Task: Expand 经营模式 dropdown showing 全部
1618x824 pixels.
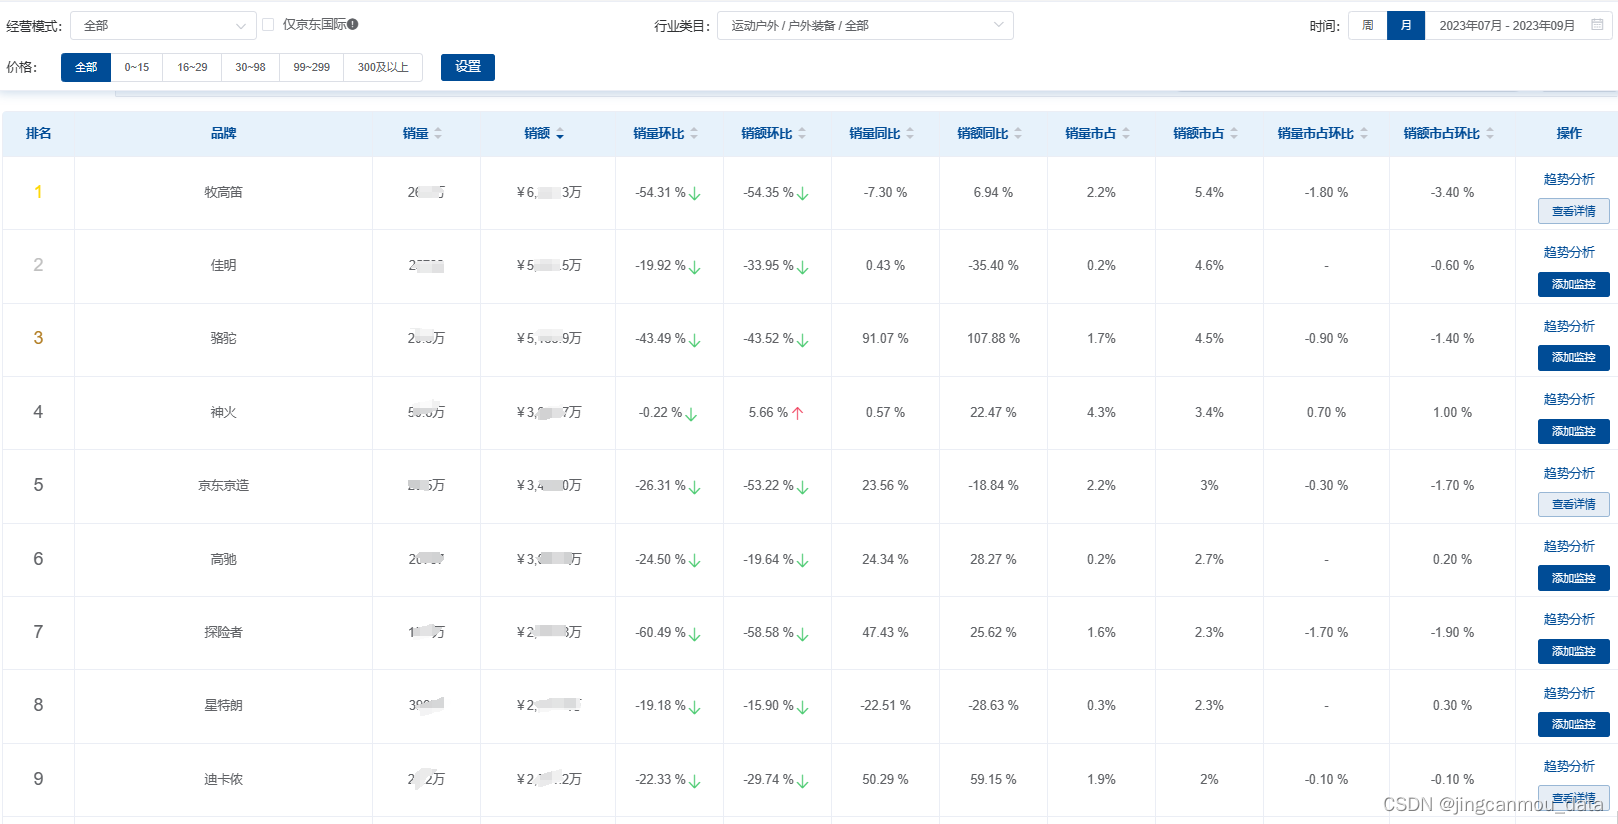Action: click(x=163, y=26)
